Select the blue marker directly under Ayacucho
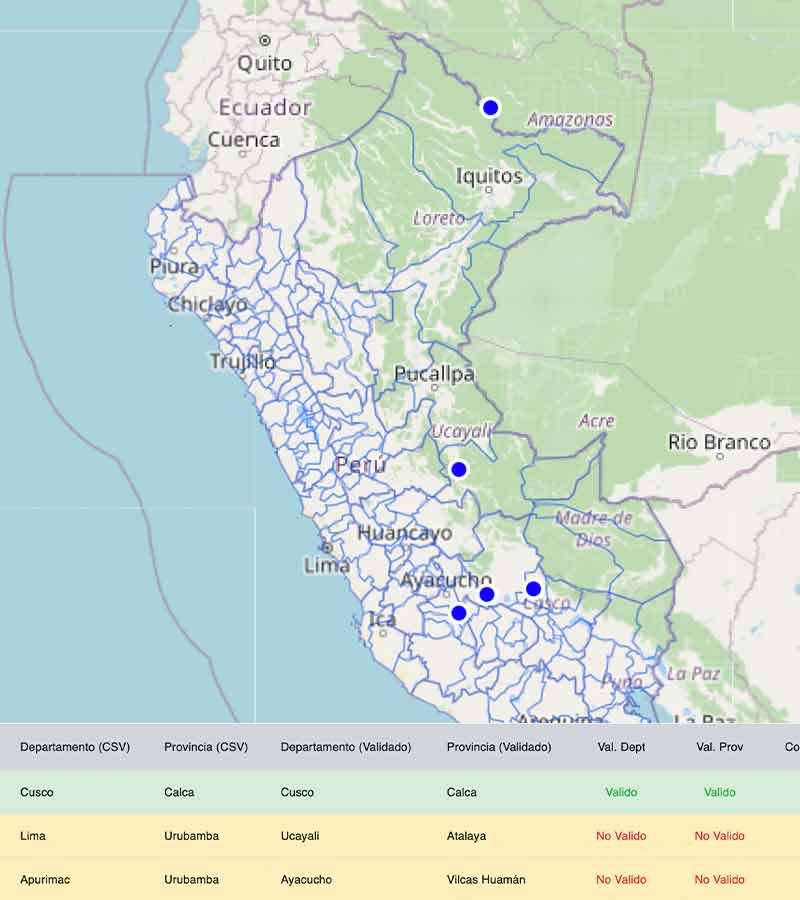The image size is (800, 900). [x=487, y=594]
